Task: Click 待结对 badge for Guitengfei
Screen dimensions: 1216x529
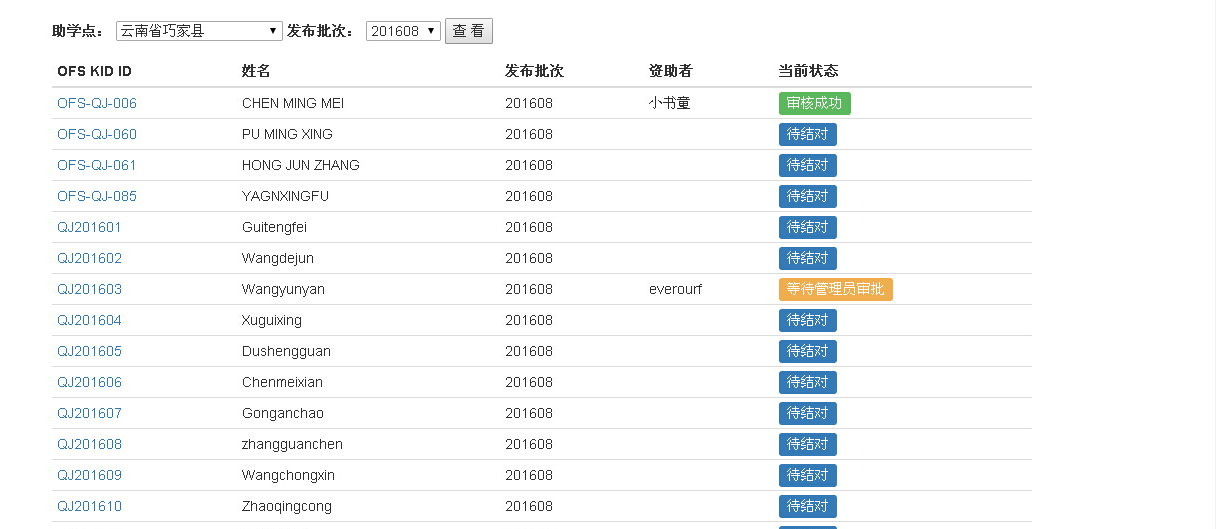Action: [808, 227]
